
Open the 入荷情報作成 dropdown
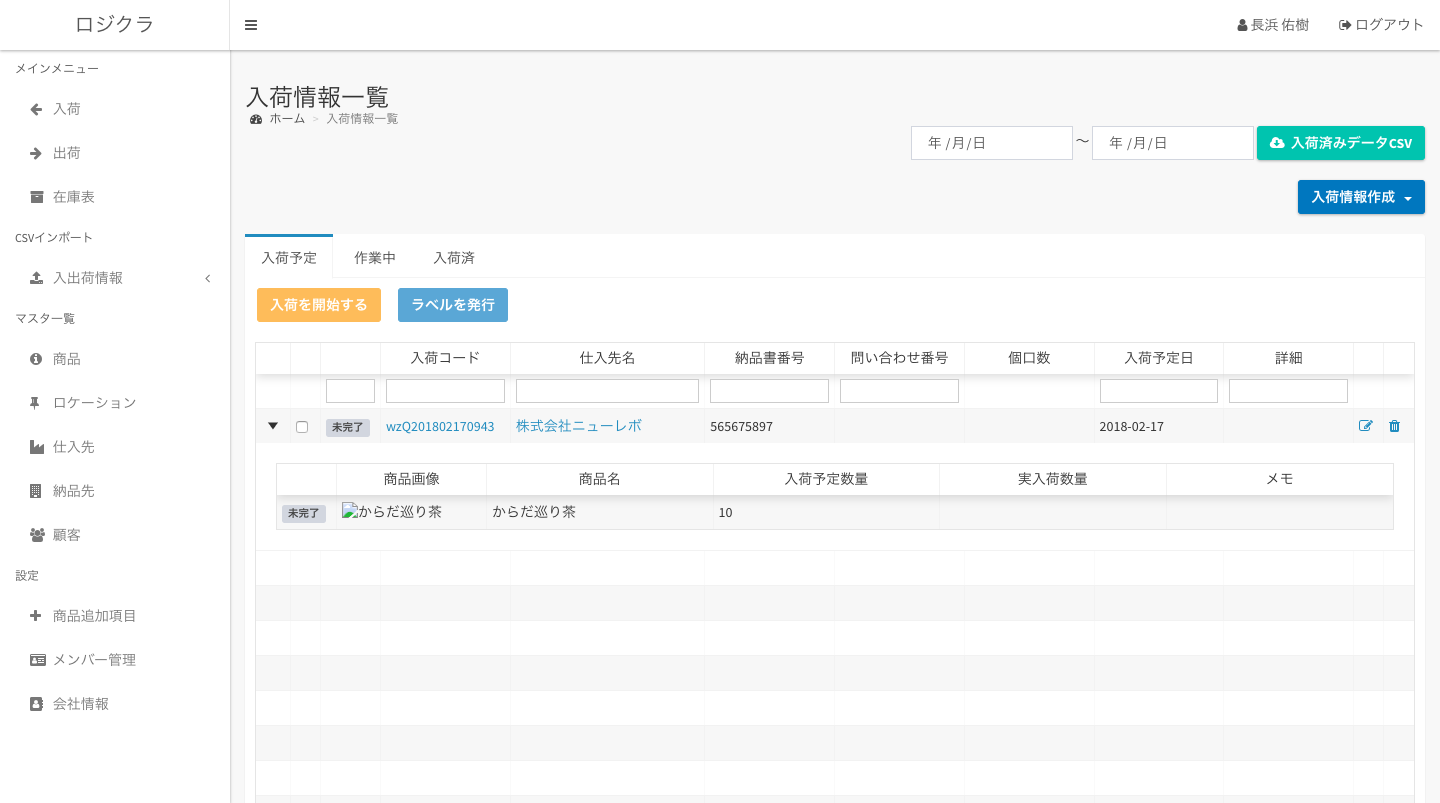tap(1360, 197)
